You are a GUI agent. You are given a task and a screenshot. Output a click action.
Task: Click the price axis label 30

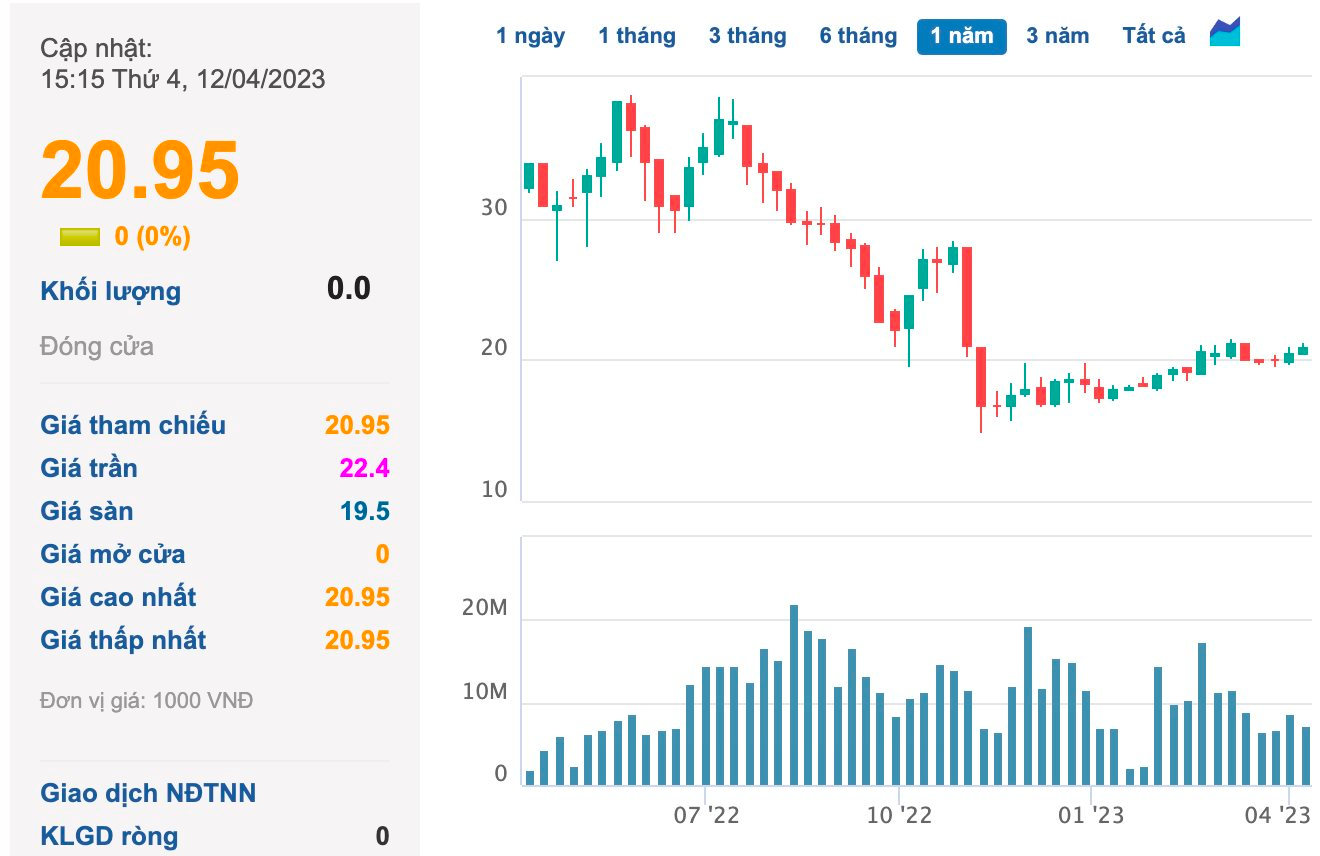[495, 209]
